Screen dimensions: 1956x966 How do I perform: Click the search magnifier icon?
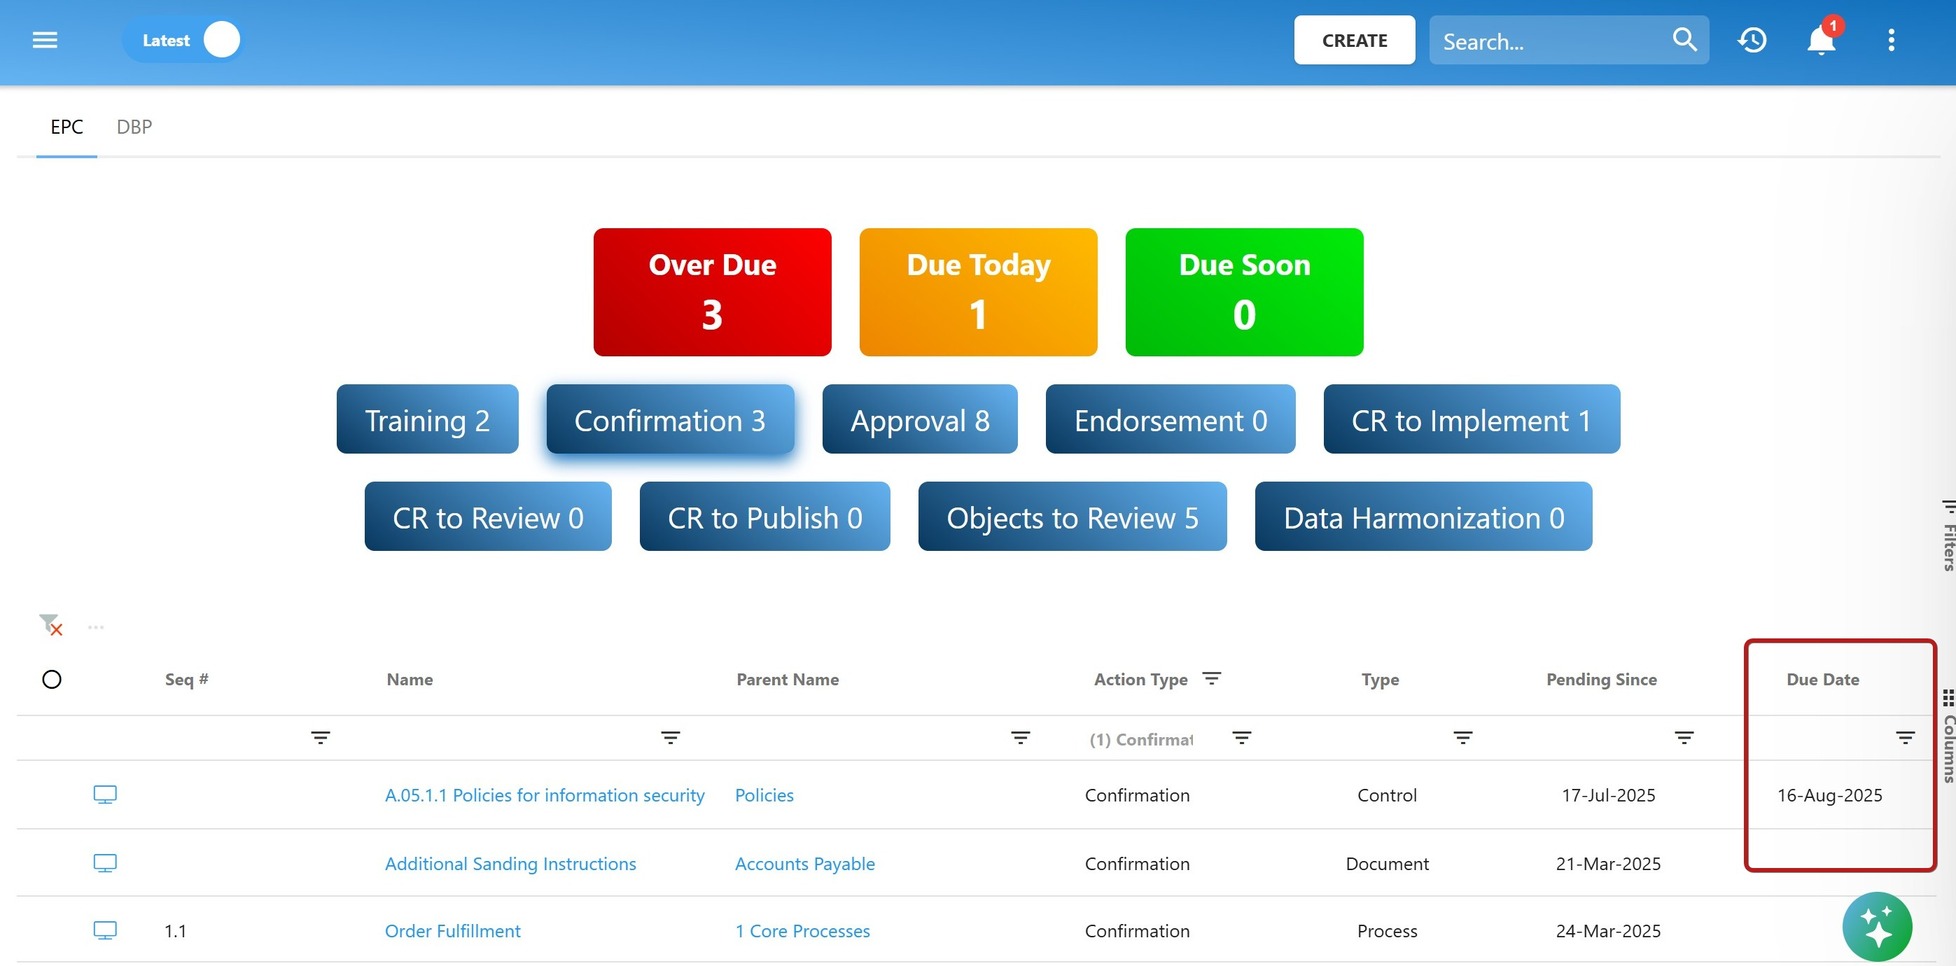[x=1685, y=40]
